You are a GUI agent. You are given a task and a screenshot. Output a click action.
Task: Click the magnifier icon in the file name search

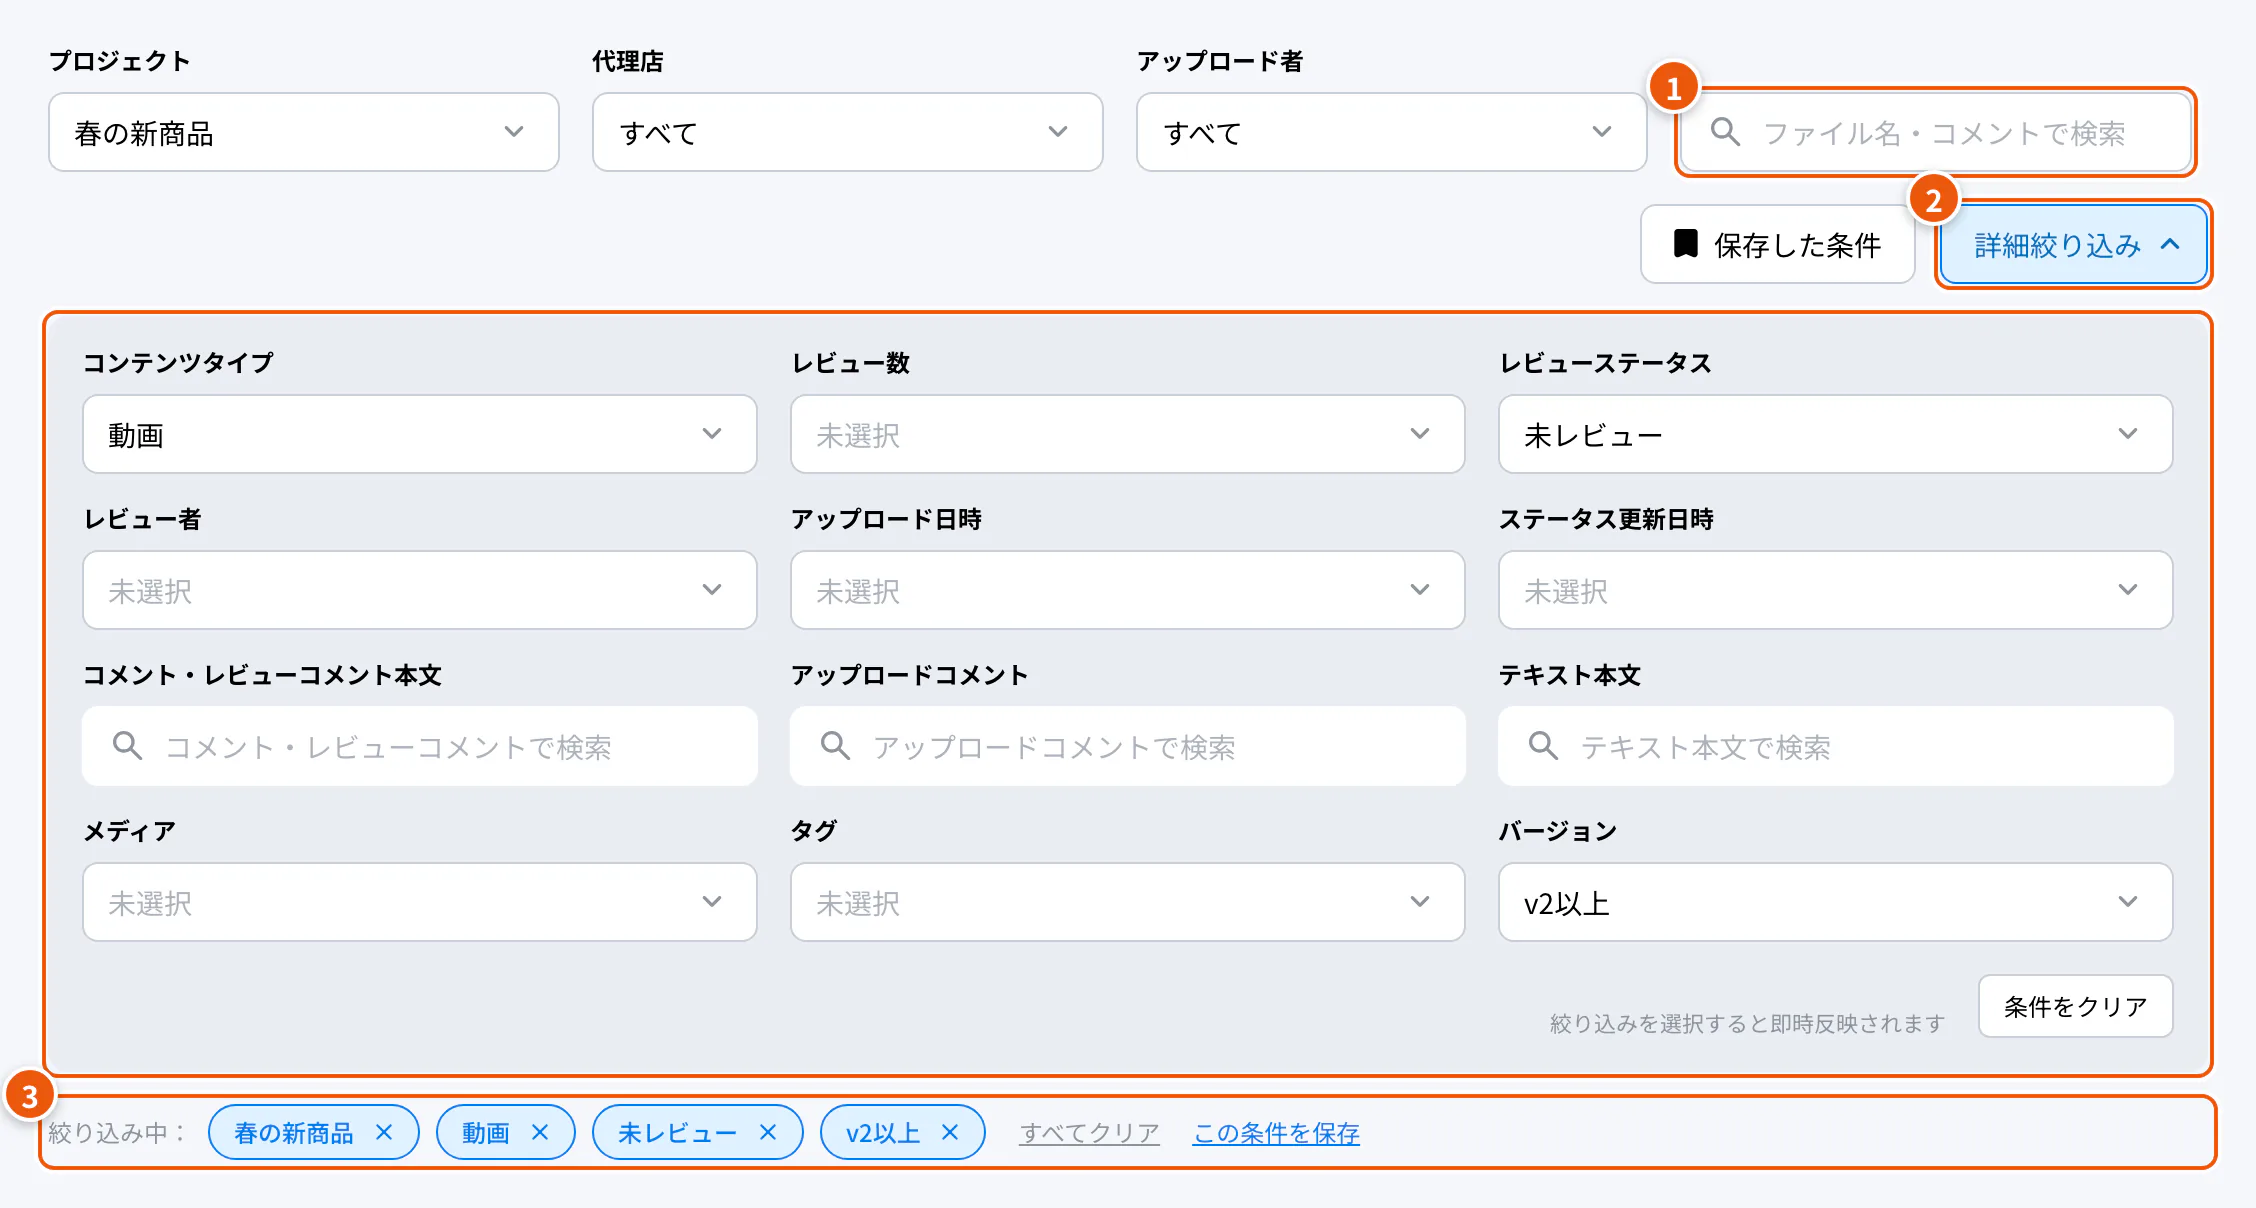(1725, 132)
